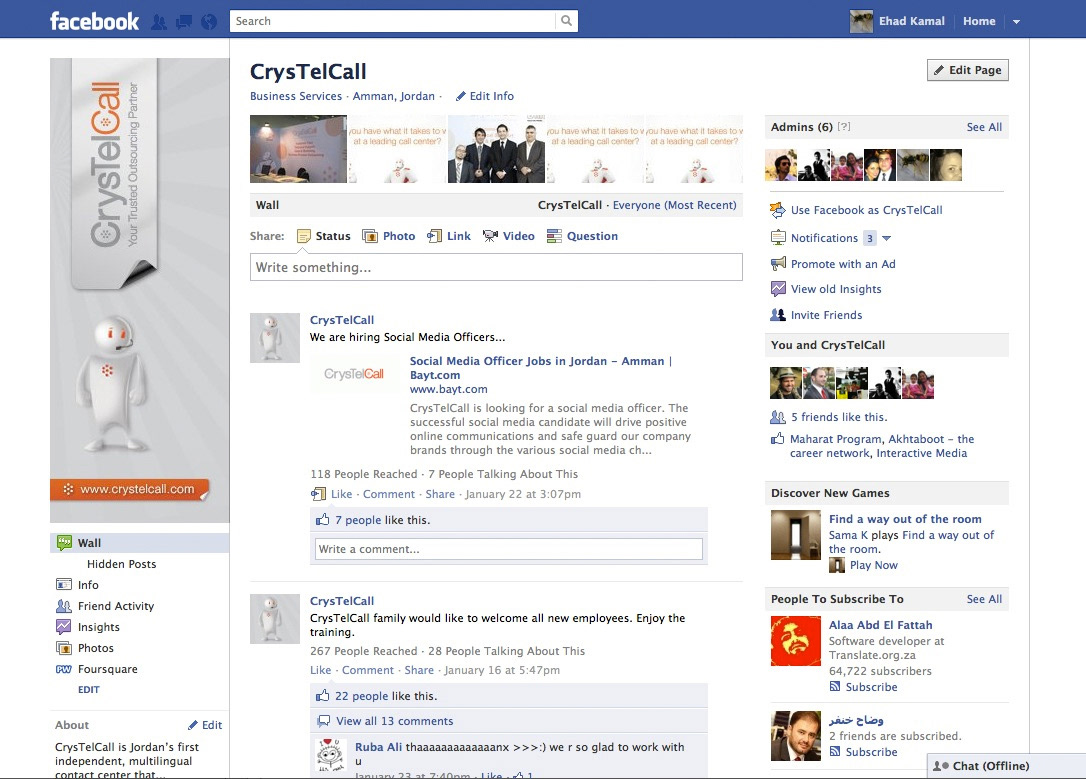Click EDIT under sidebar navigation
Screen dimensions: 1086x779
(x=89, y=690)
